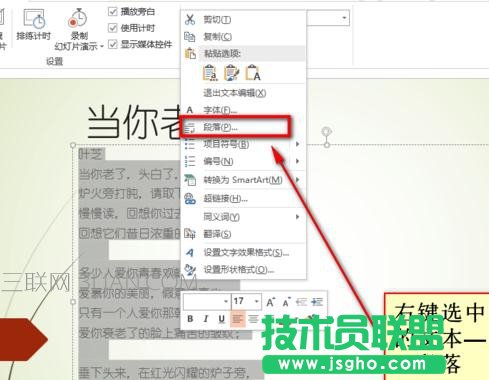Click the Translate icon
The height and width of the screenshot is (380, 489).
pyautogui.click(x=190, y=234)
